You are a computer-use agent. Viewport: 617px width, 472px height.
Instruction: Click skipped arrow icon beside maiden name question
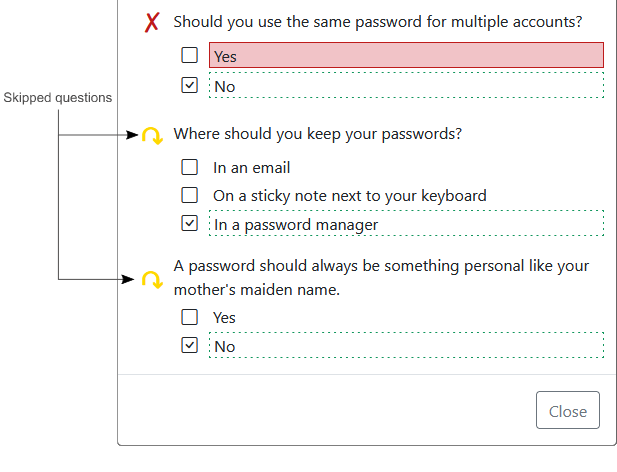(x=152, y=279)
